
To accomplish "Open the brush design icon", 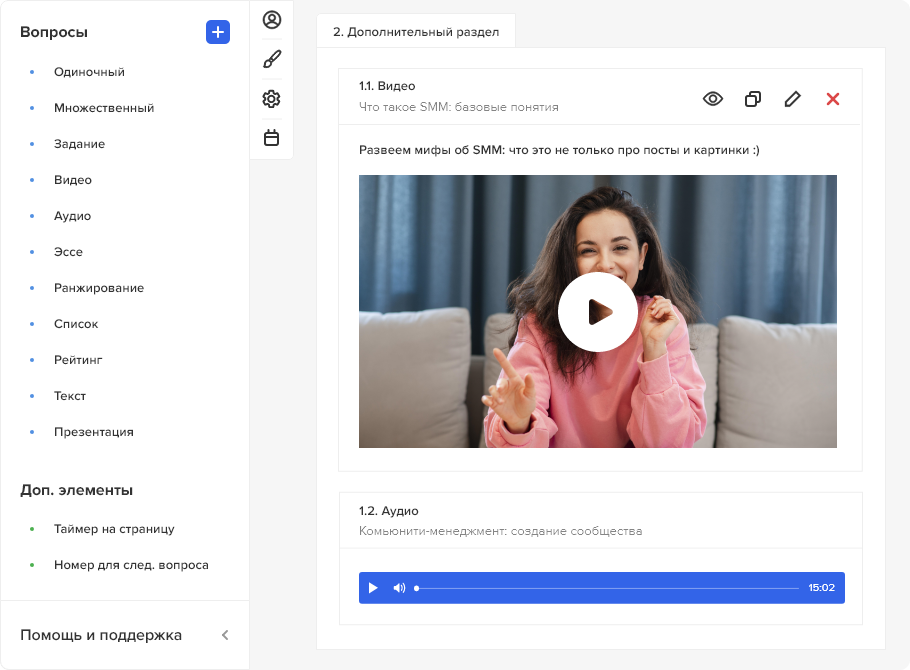I will [x=272, y=59].
